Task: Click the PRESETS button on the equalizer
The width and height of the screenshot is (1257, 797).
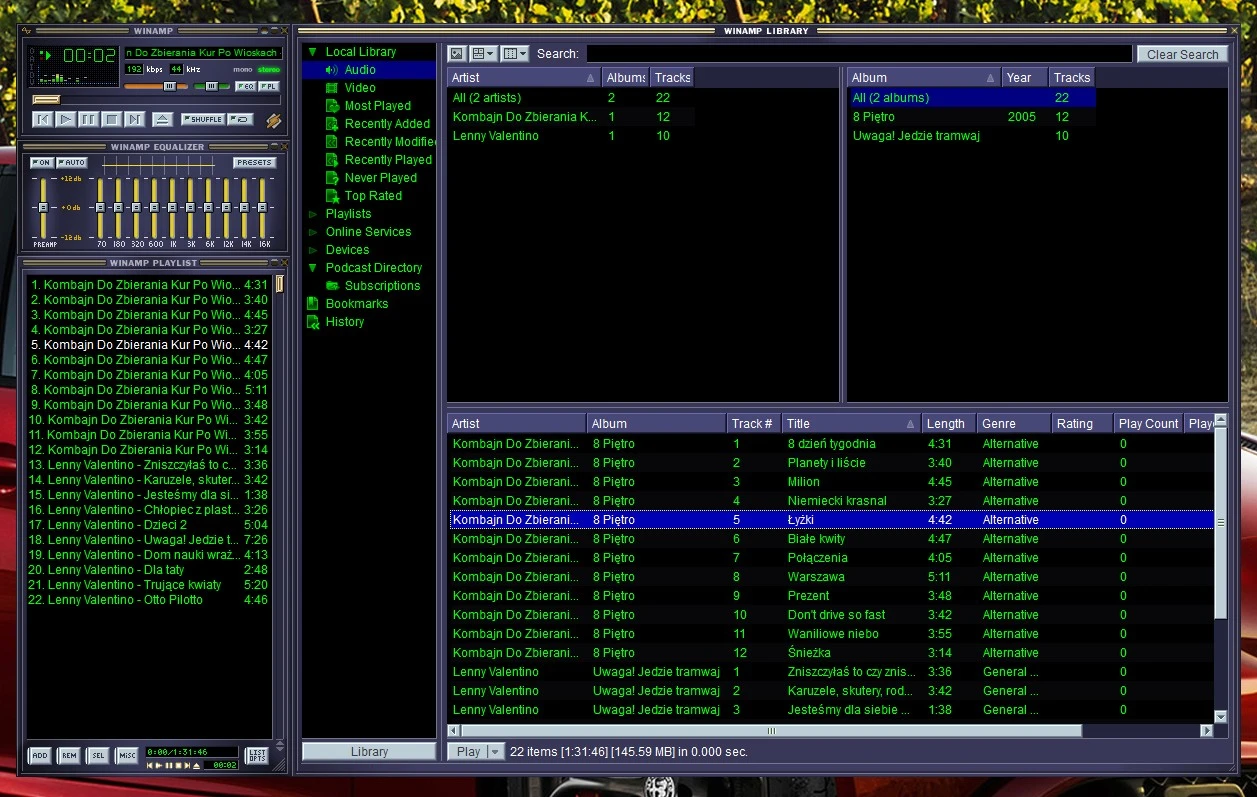Action: point(254,161)
